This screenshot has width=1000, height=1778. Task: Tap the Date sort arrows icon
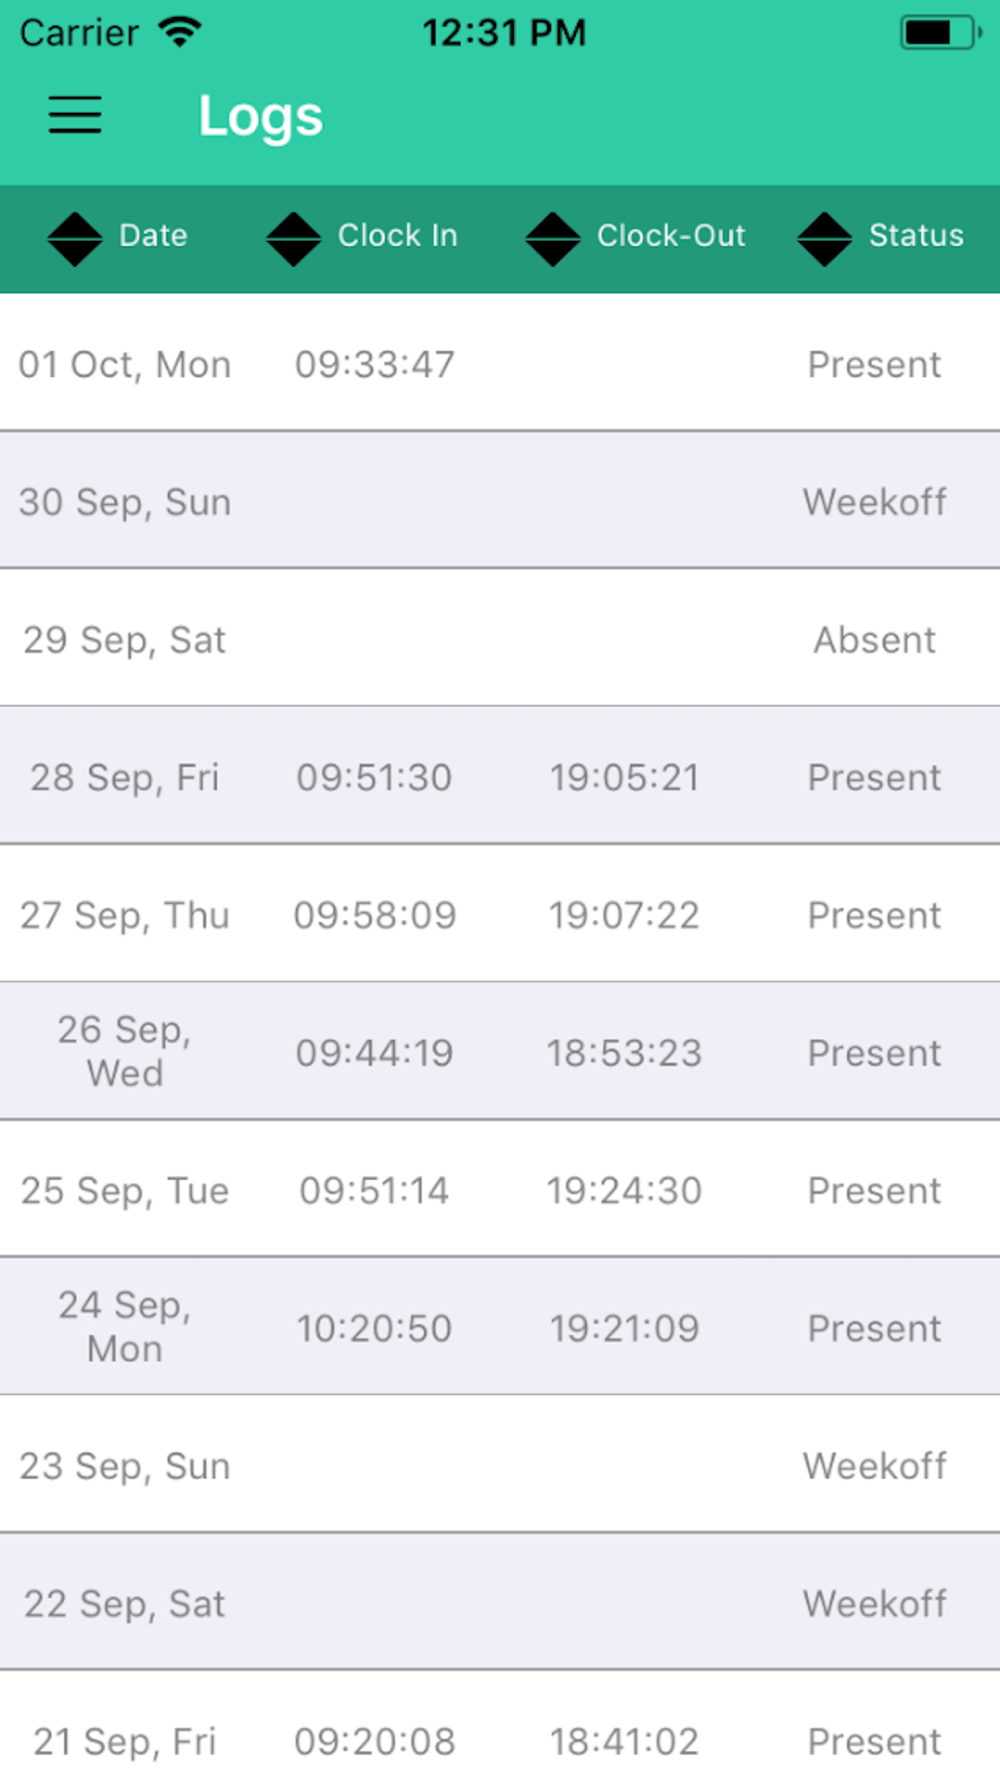pyautogui.click(x=75, y=239)
